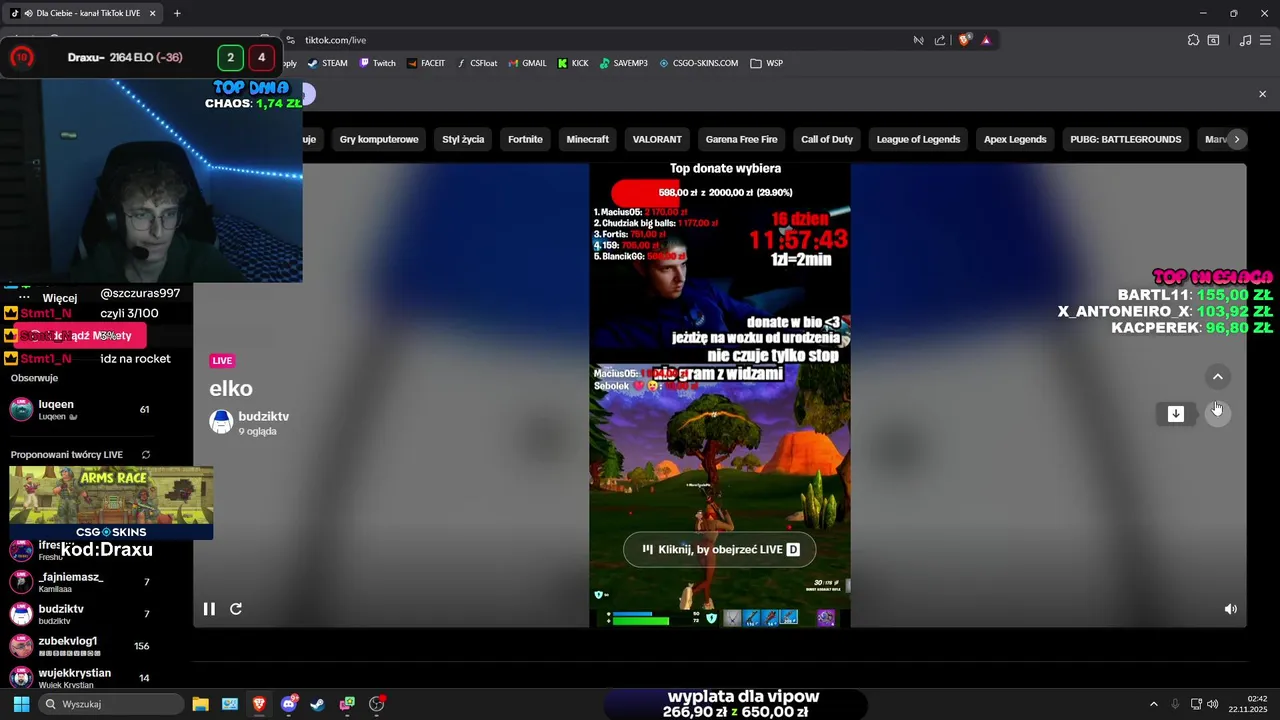Open Brave Shields icon
The image size is (1280, 720).
(x=965, y=40)
